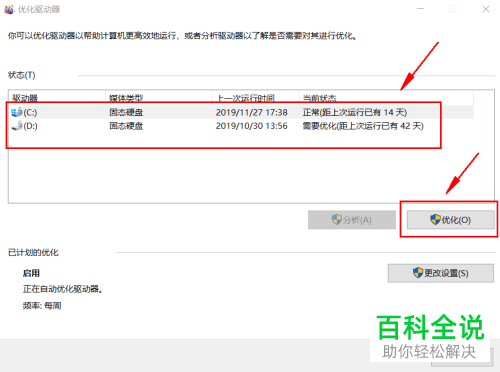Click 固态硬盘 in the C: row
This screenshot has width=500, height=372.
click(126, 112)
